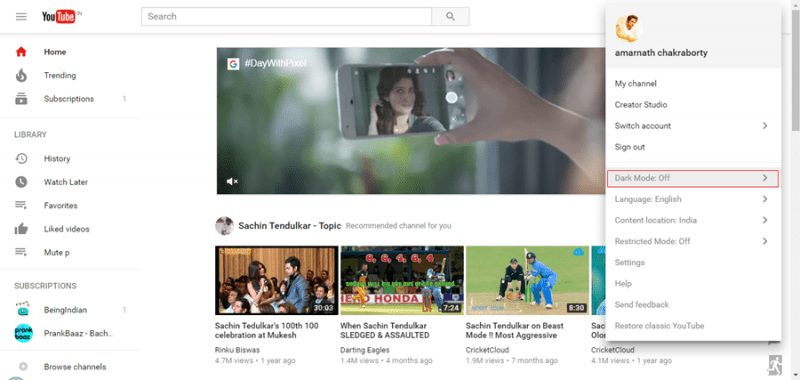Open the Subscriptions text in sidebar
The image size is (800, 380).
[69, 98]
